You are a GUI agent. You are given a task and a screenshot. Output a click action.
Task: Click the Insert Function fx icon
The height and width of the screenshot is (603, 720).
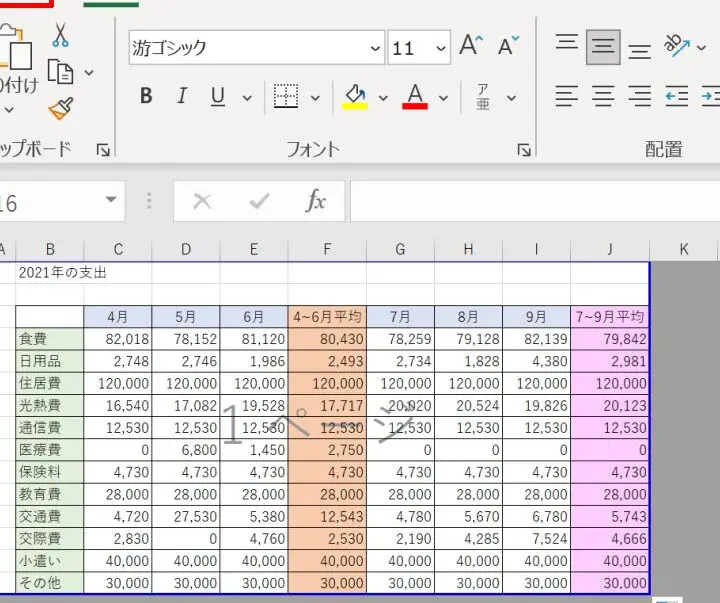click(315, 201)
